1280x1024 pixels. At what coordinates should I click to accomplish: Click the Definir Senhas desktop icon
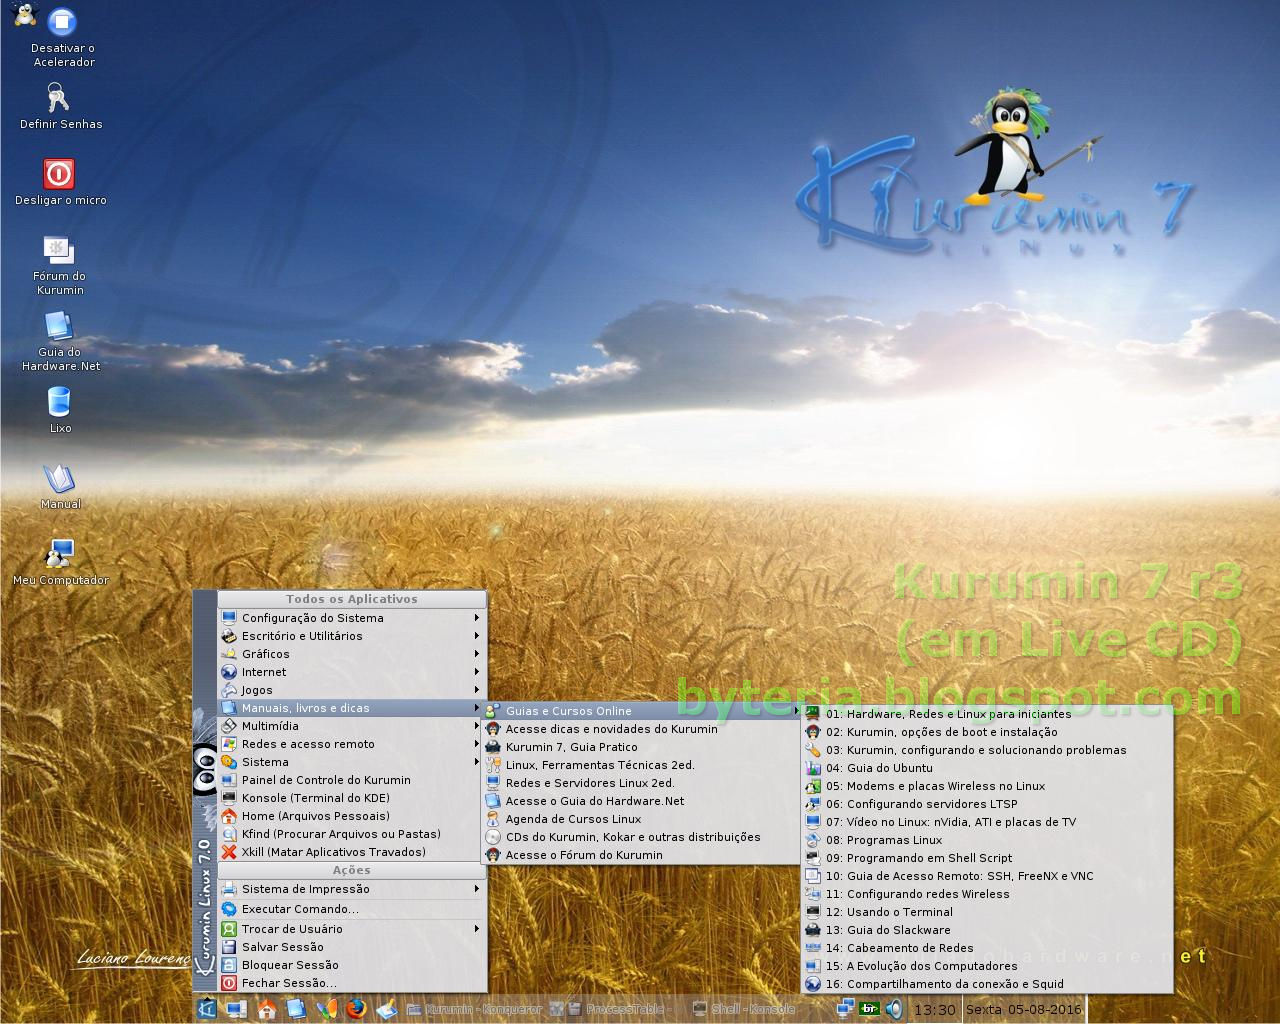59,100
